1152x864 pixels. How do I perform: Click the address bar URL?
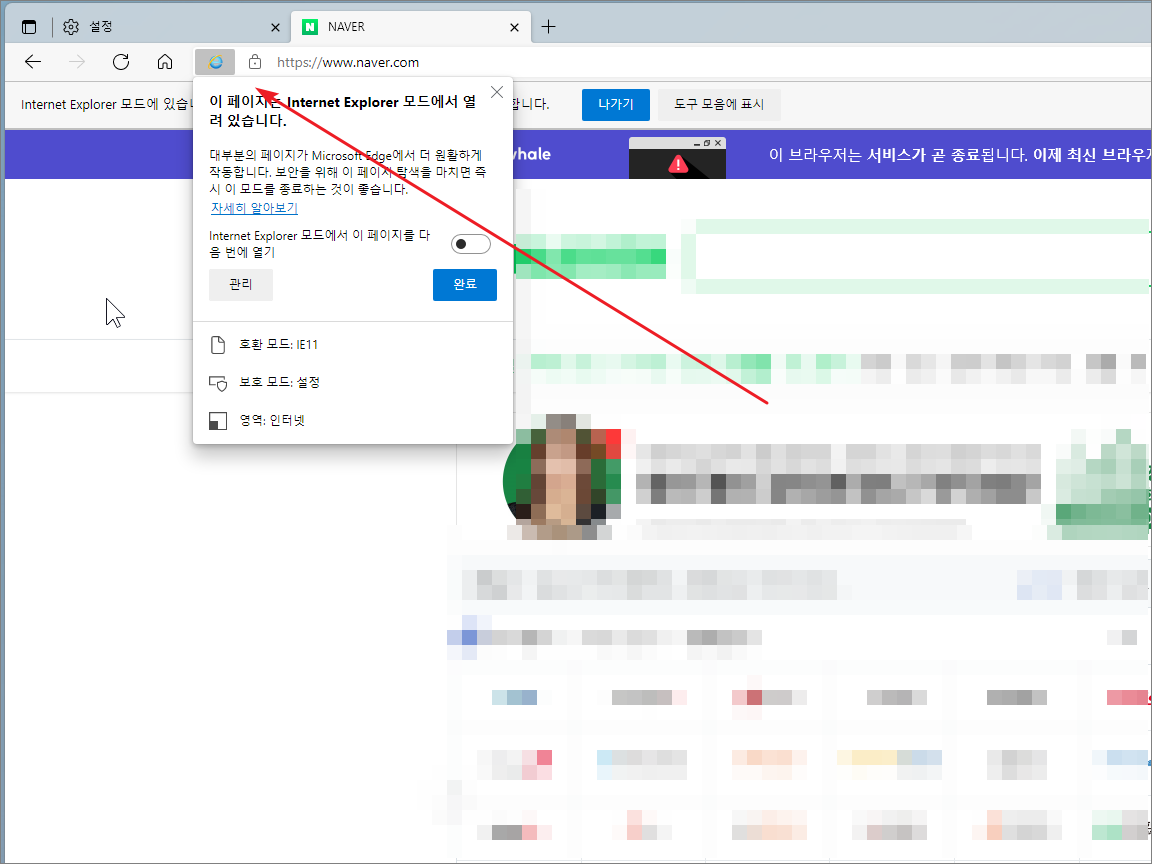coord(348,62)
